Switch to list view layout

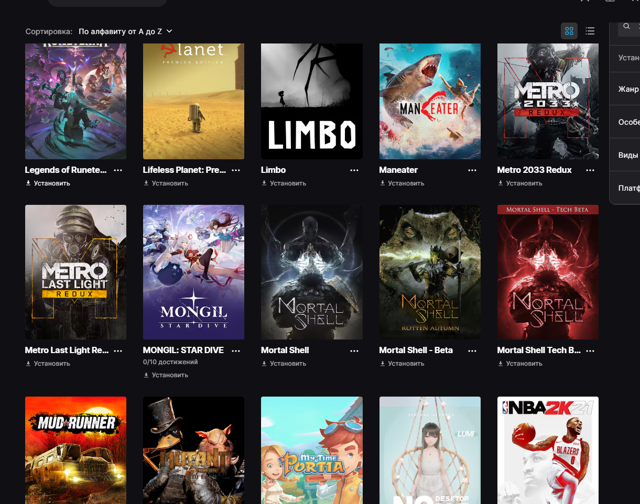tap(590, 31)
